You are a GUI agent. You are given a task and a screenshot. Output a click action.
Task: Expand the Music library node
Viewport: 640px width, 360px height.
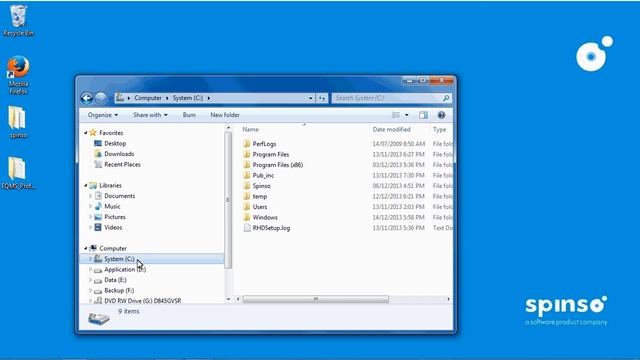coord(90,207)
